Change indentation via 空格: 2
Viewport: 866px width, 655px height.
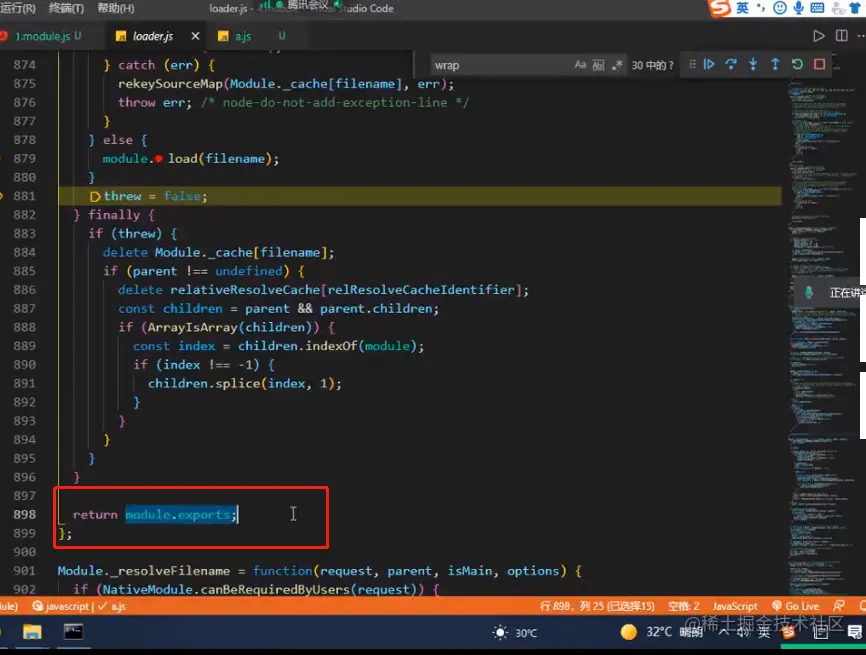pyautogui.click(x=684, y=606)
